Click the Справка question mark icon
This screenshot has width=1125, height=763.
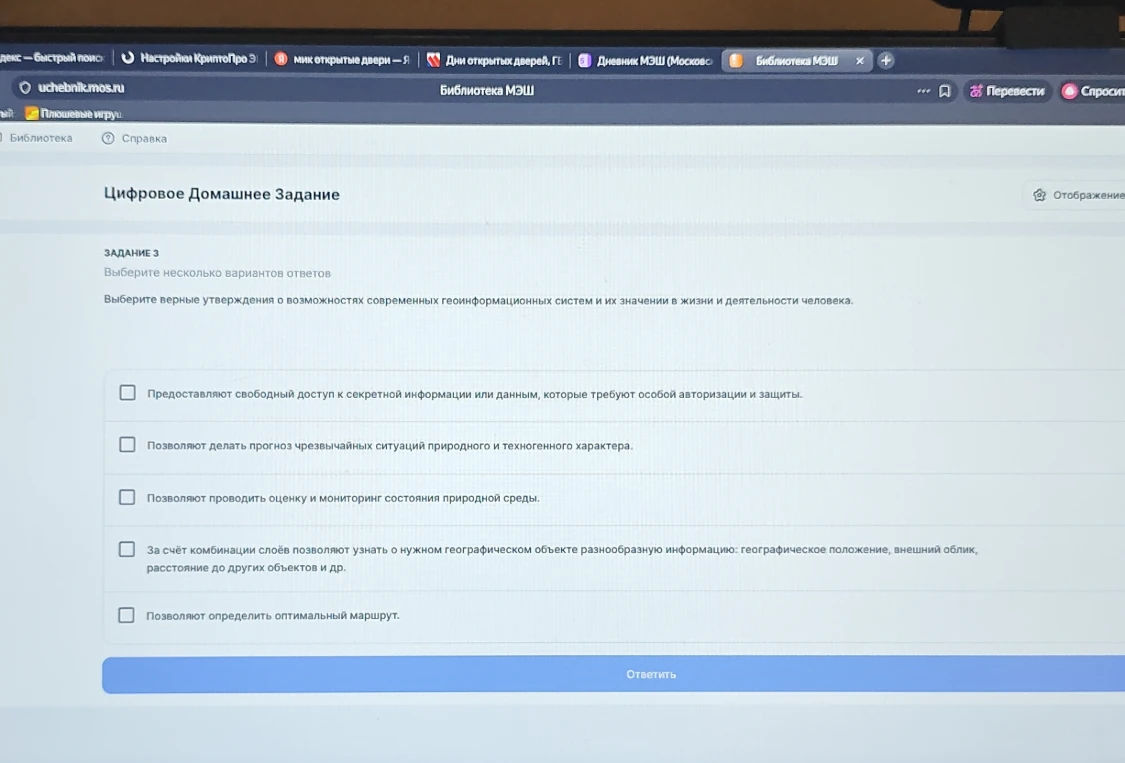108,139
